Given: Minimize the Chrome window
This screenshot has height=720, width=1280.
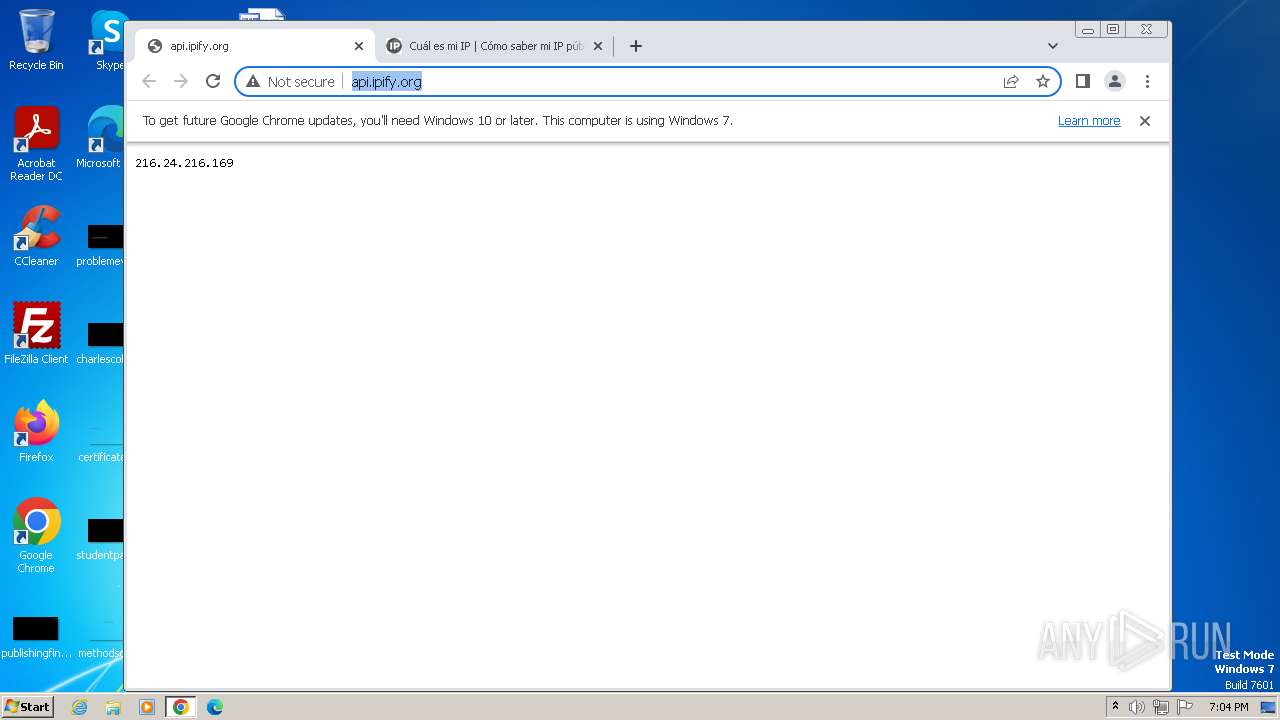Looking at the screenshot, I should (1088, 30).
